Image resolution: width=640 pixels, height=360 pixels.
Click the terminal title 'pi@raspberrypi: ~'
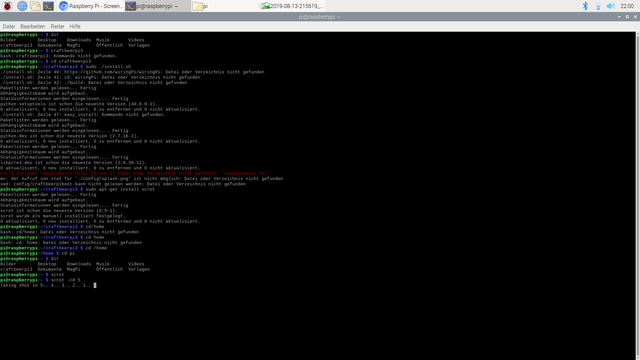[x=319, y=17]
